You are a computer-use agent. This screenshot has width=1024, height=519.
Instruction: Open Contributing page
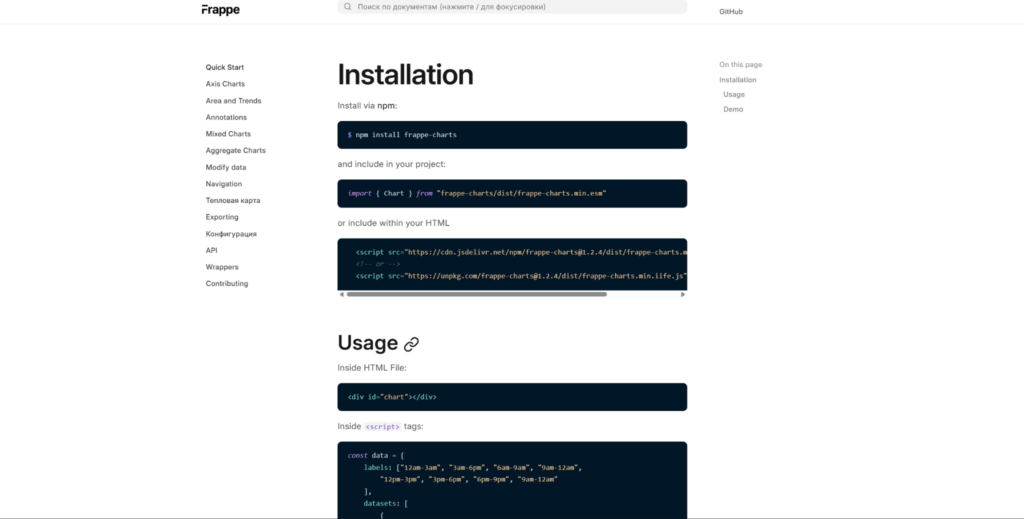[227, 283]
